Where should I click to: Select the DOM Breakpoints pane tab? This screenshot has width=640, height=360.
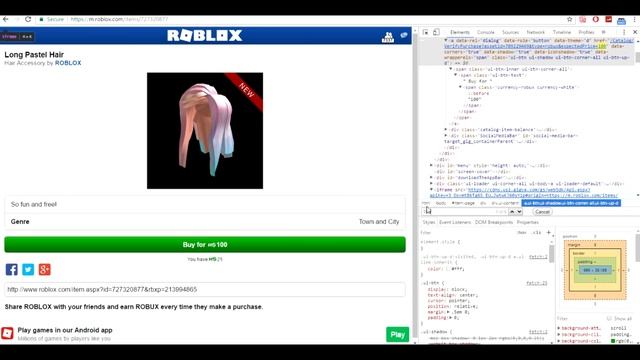(x=493, y=222)
